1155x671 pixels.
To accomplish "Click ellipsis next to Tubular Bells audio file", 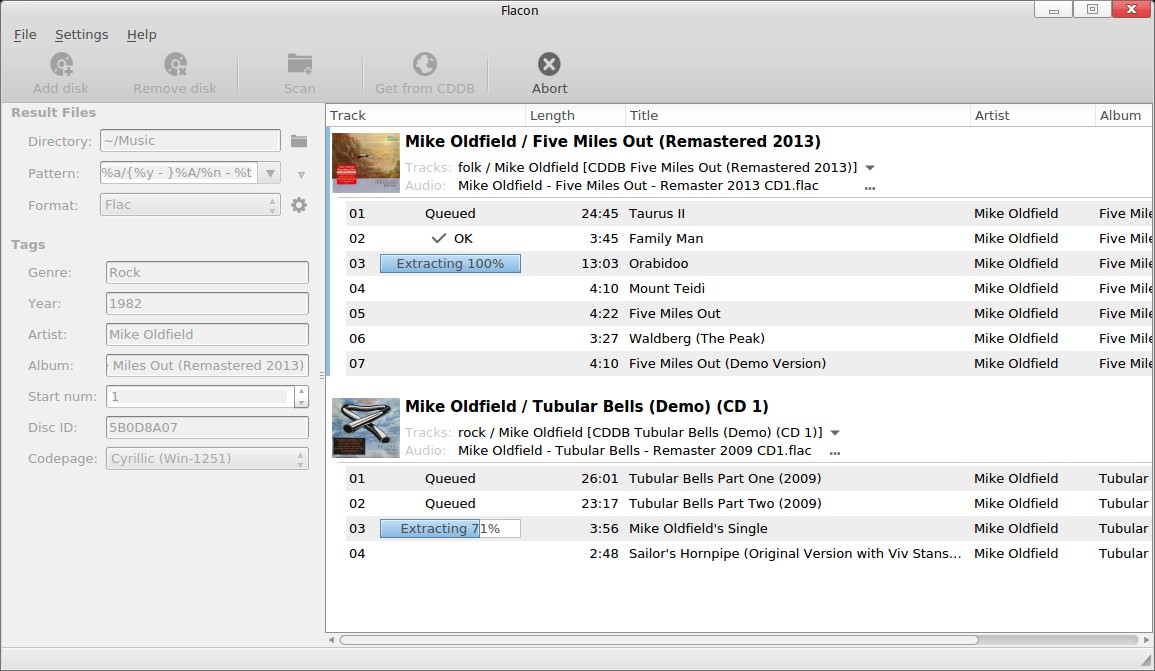I will coord(834,452).
